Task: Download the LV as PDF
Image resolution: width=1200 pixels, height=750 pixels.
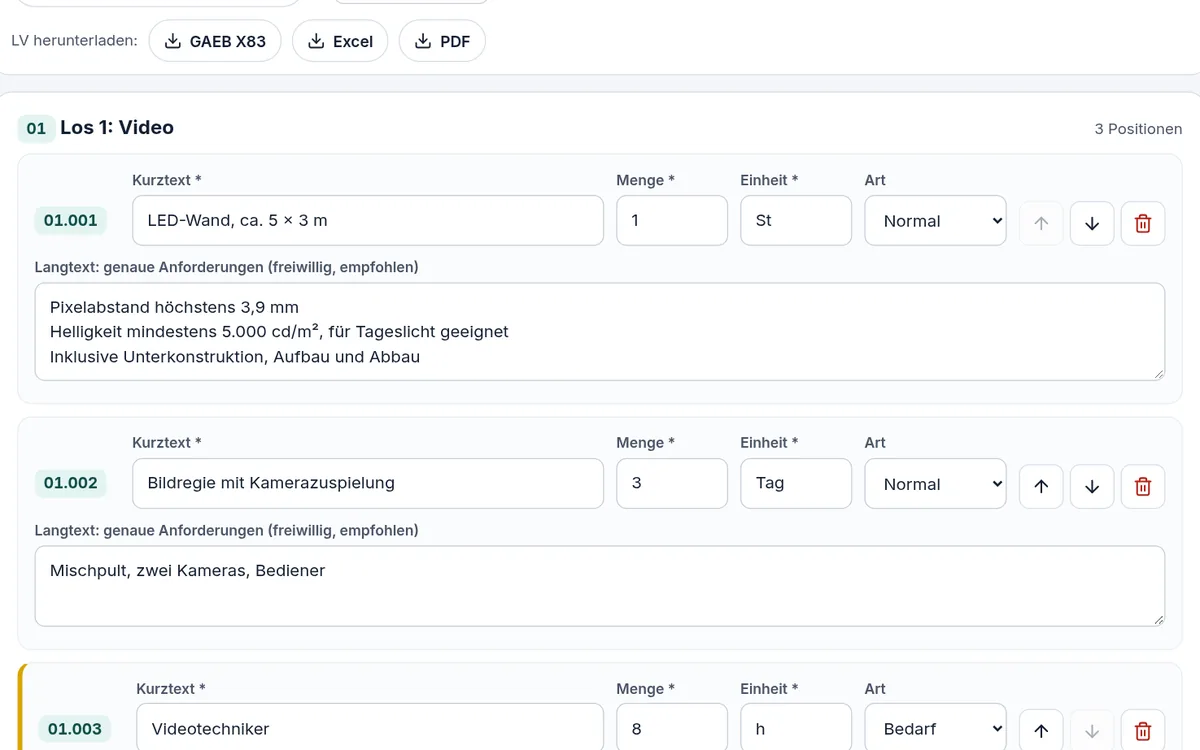Action: (442, 41)
